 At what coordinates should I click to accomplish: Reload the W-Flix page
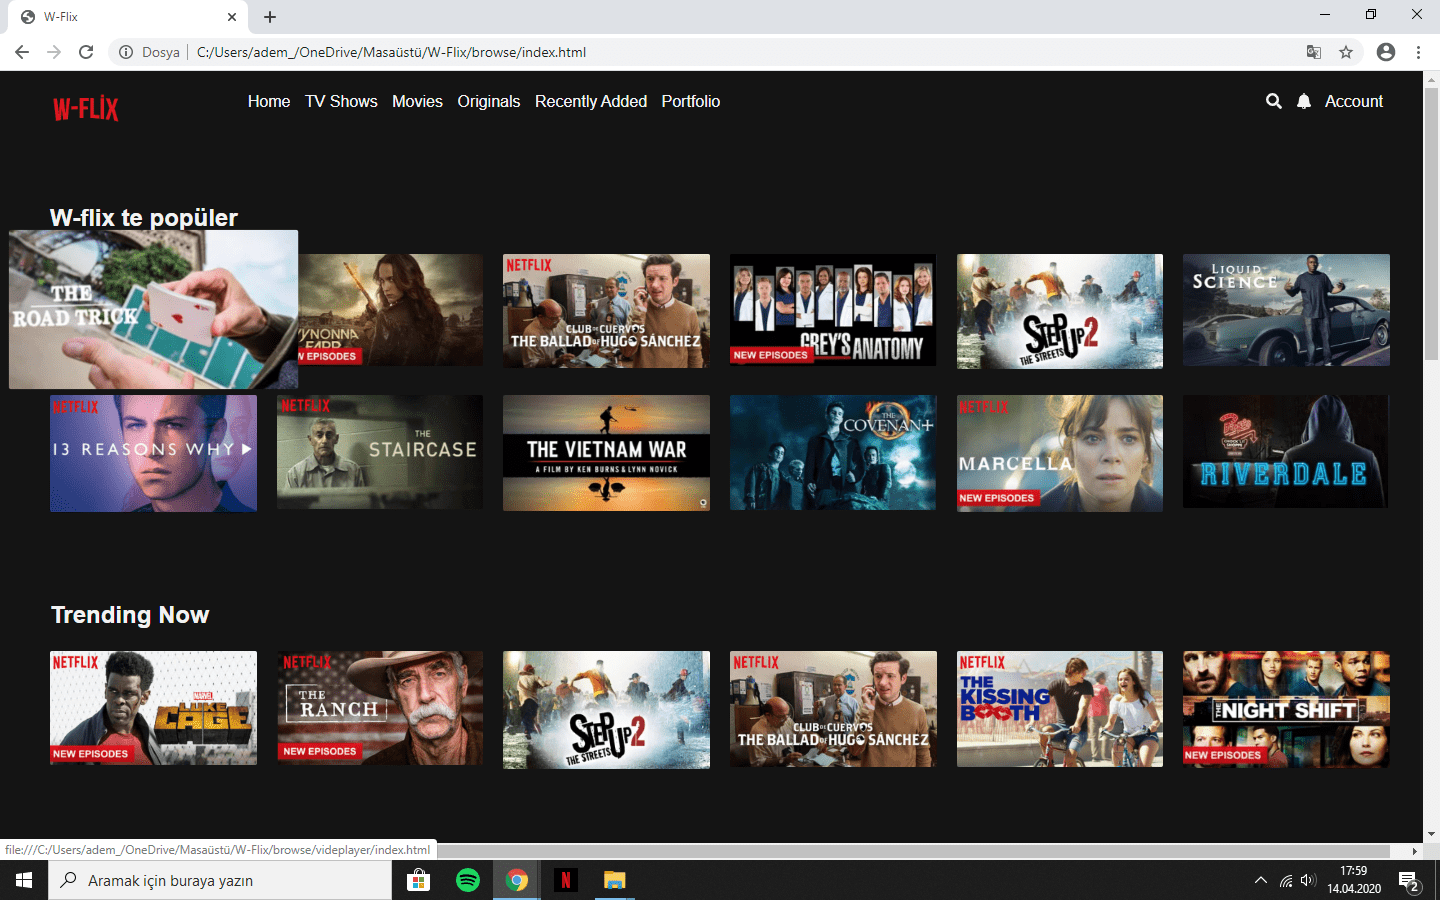(x=86, y=52)
